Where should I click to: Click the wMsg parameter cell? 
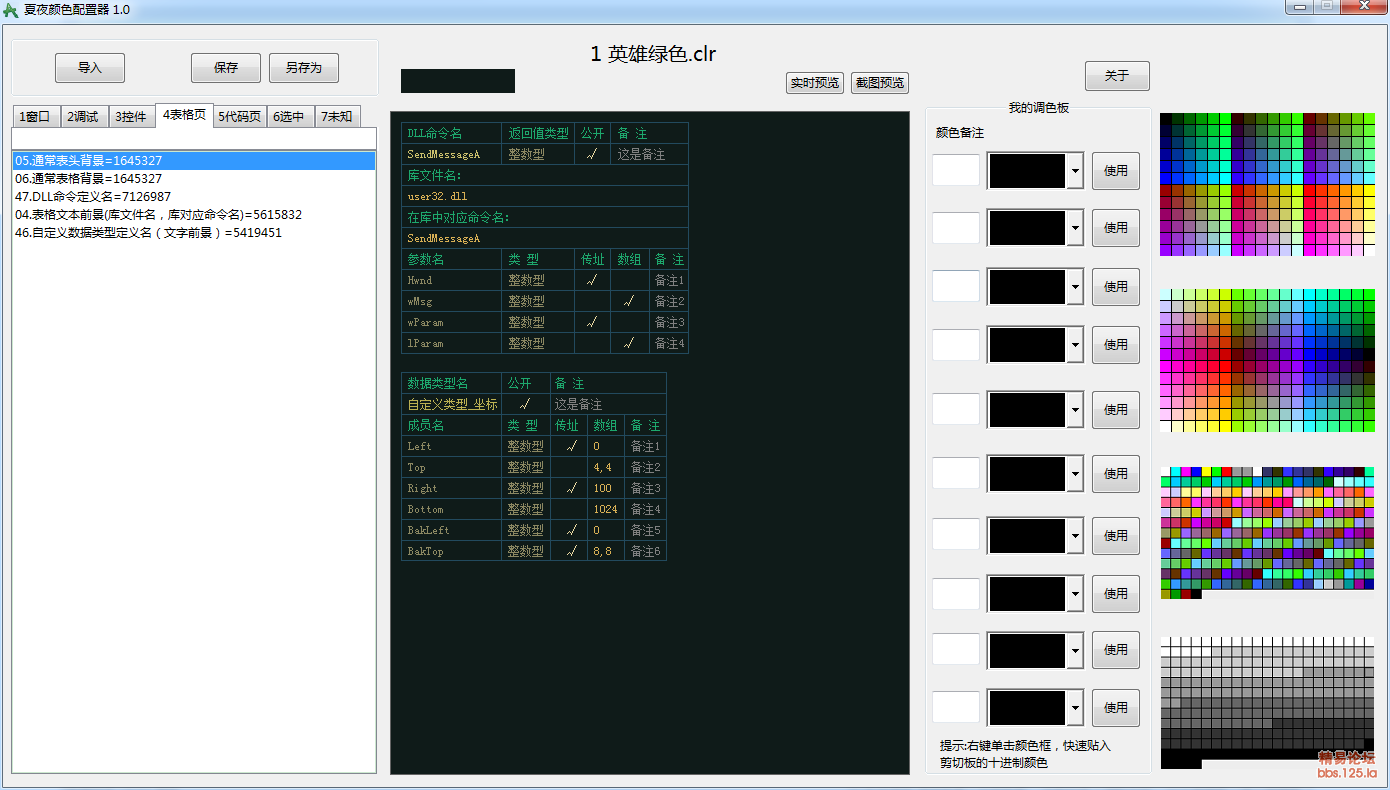(x=451, y=301)
